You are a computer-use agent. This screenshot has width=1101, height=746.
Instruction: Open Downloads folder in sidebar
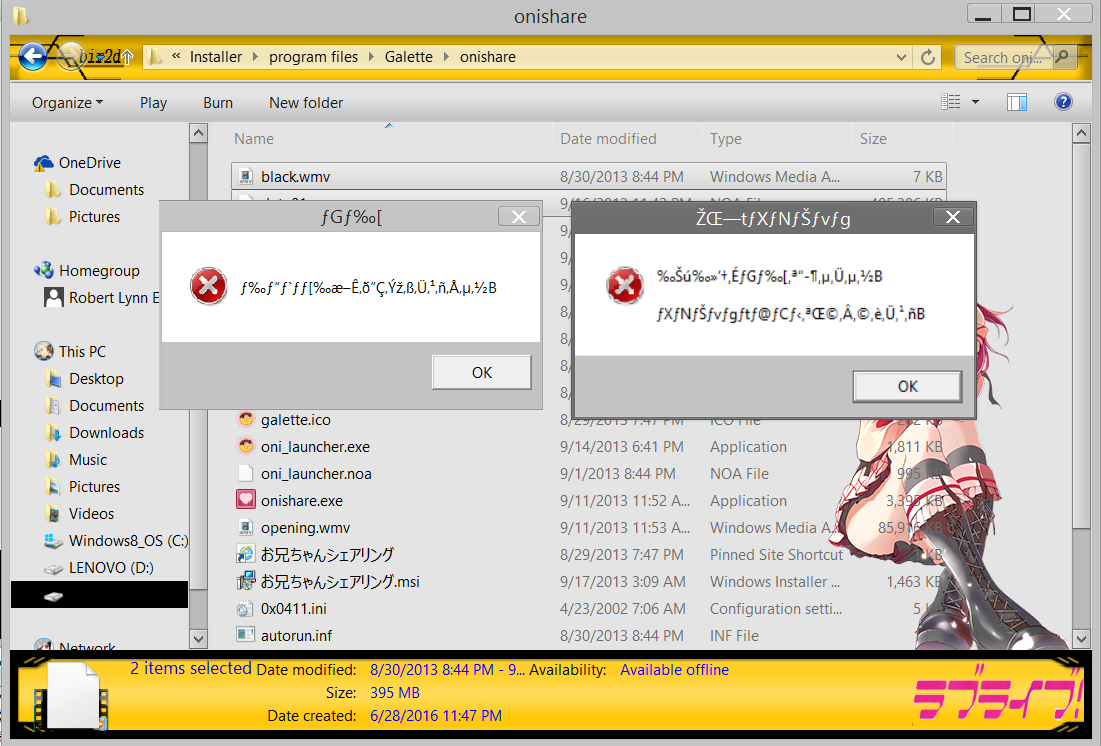click(x=106, y=433)
